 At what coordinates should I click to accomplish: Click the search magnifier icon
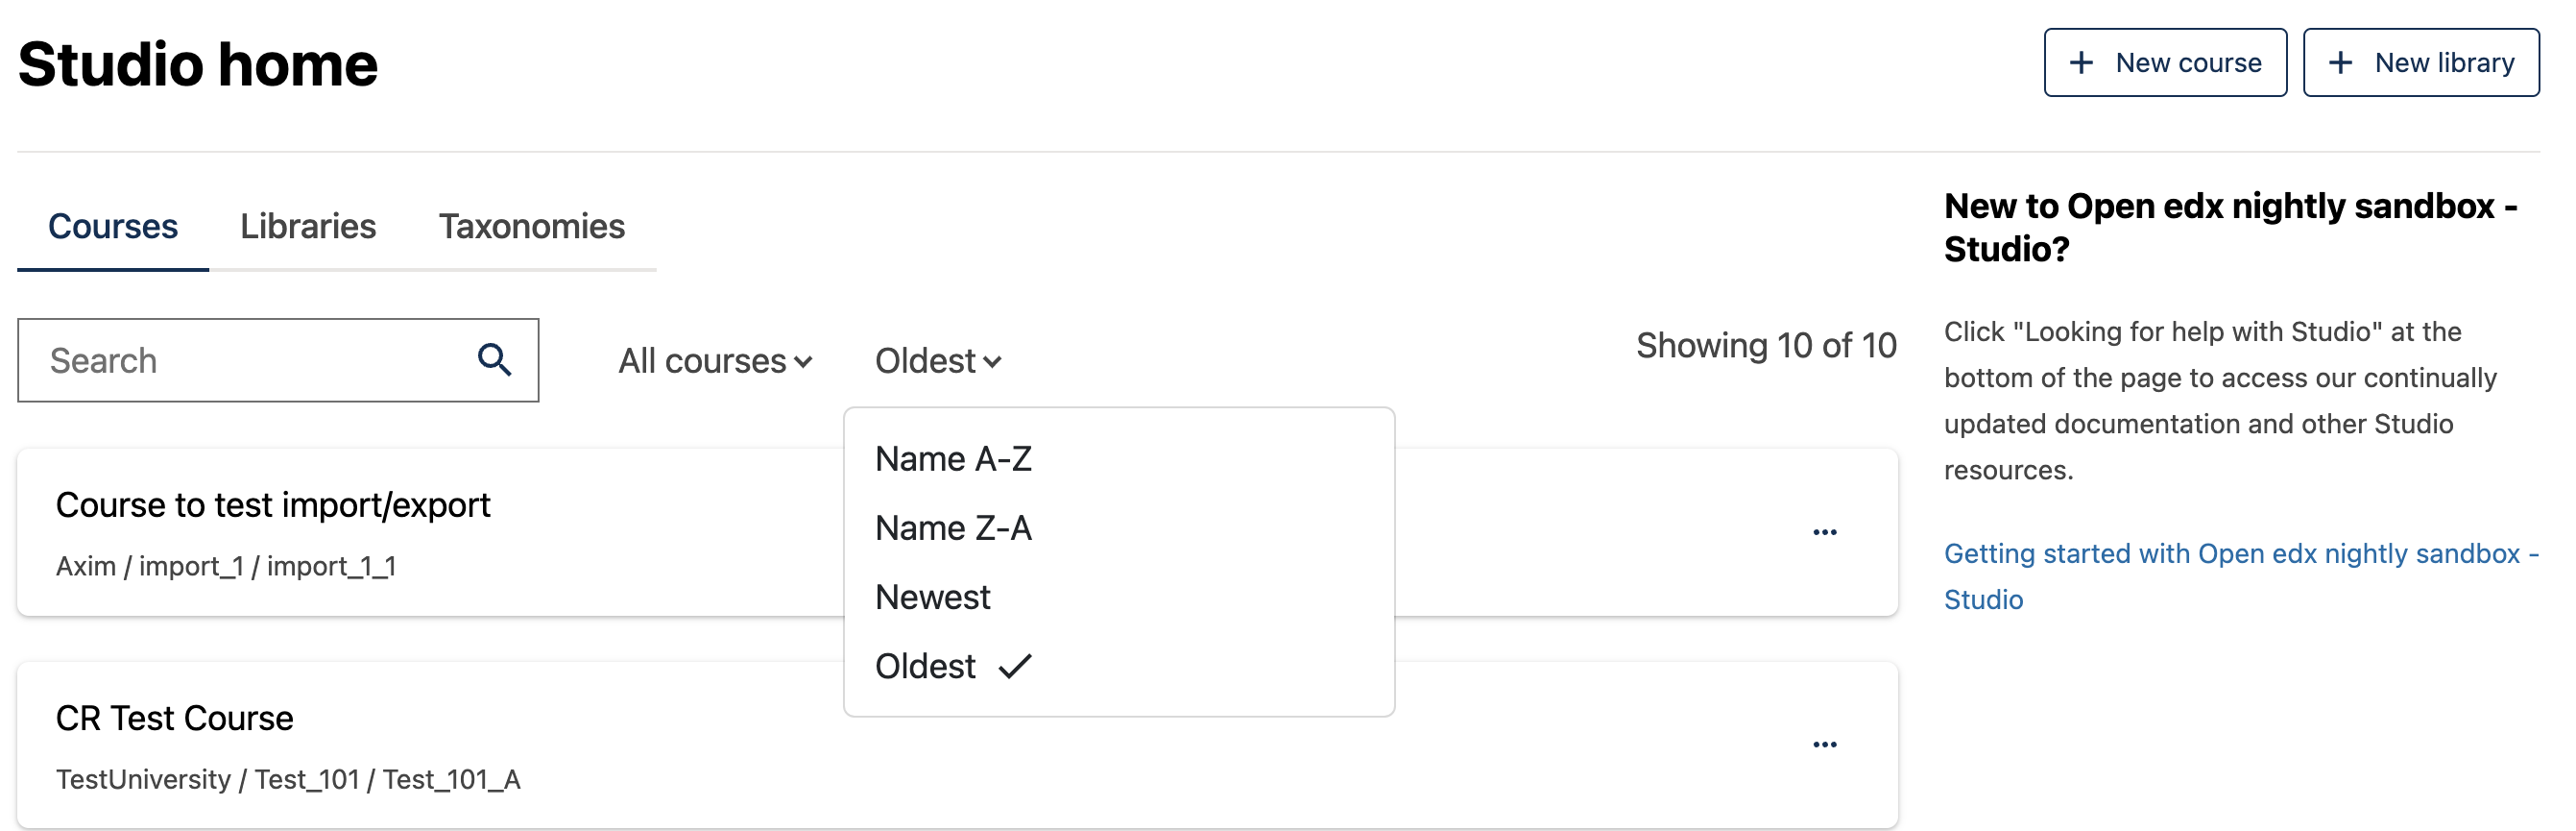[494, 360]
